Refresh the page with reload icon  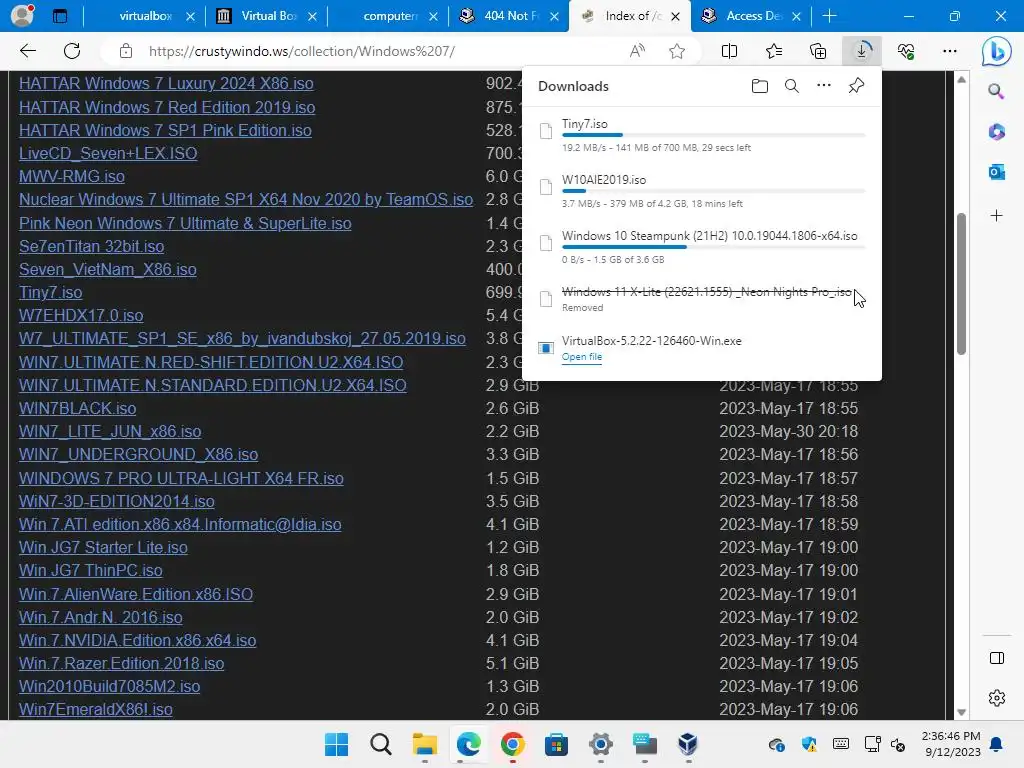point(72,51)
